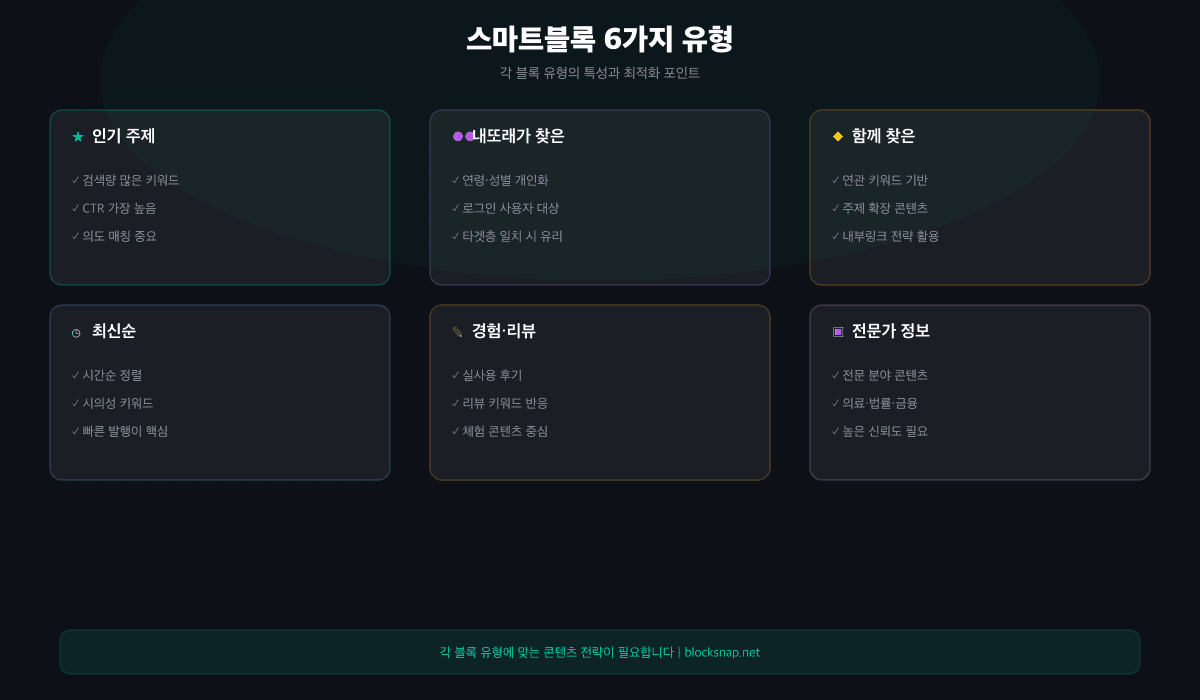Click the purple dots icon beside 내또래가 찾은

(463, 136)
